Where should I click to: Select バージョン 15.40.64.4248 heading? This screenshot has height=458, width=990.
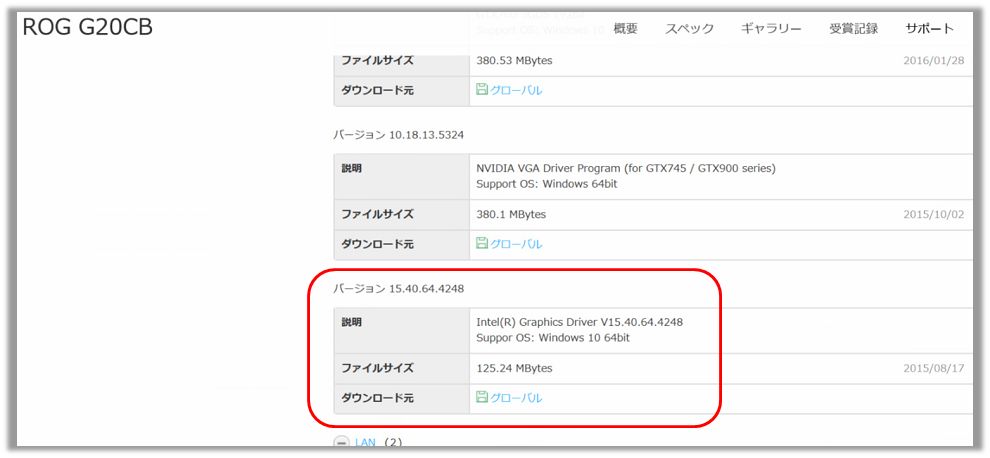tap(398, 289)
